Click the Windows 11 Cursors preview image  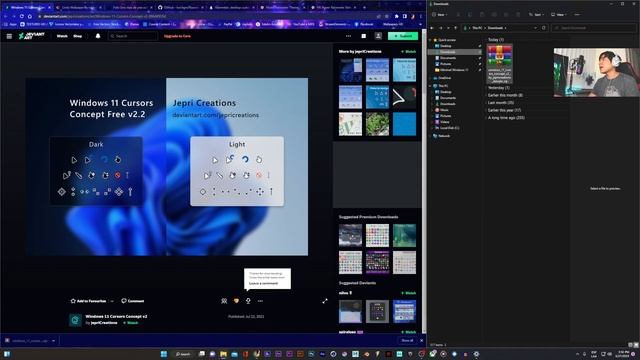(x=167, y=167)
